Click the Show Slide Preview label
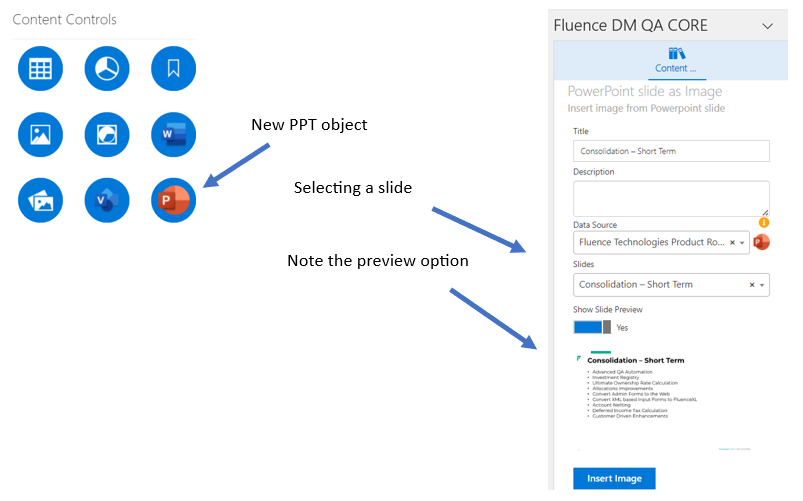This screenshot has width=803, height=501. 607,309
